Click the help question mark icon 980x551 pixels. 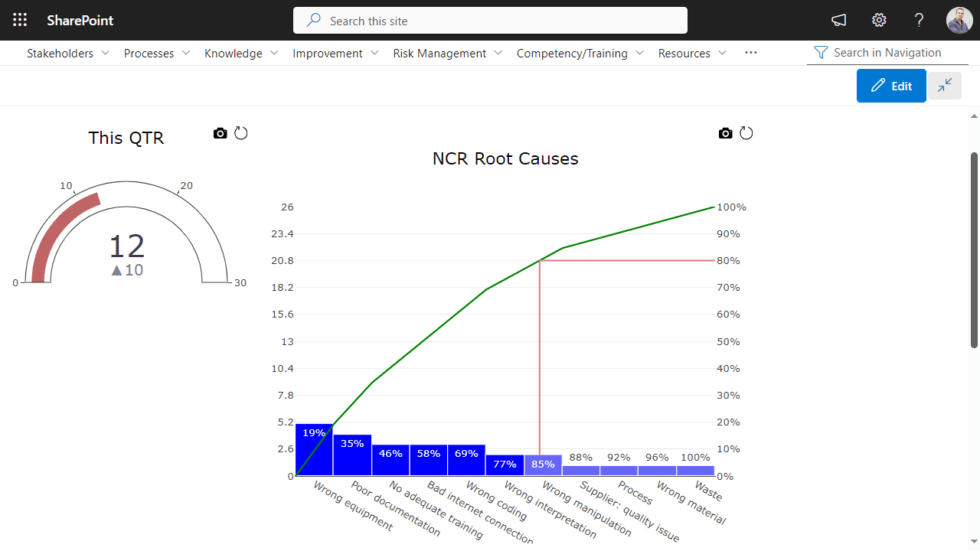pyautogui.click(x=919, y=20)
